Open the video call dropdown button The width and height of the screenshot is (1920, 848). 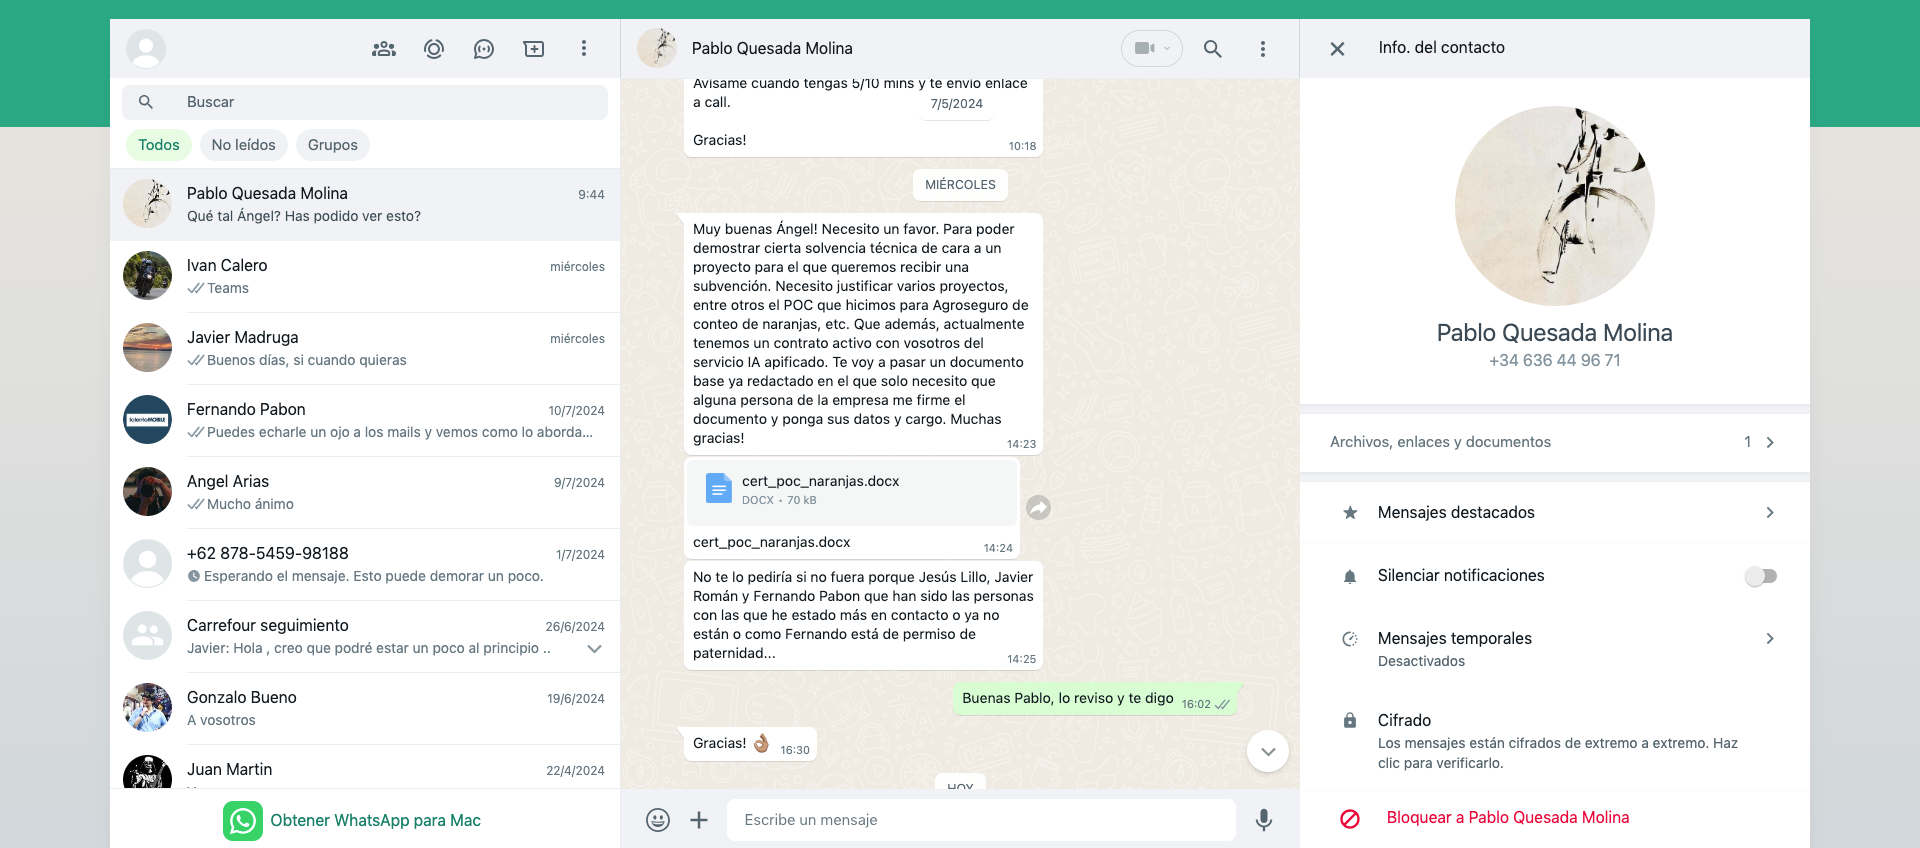pos(1152,48)
